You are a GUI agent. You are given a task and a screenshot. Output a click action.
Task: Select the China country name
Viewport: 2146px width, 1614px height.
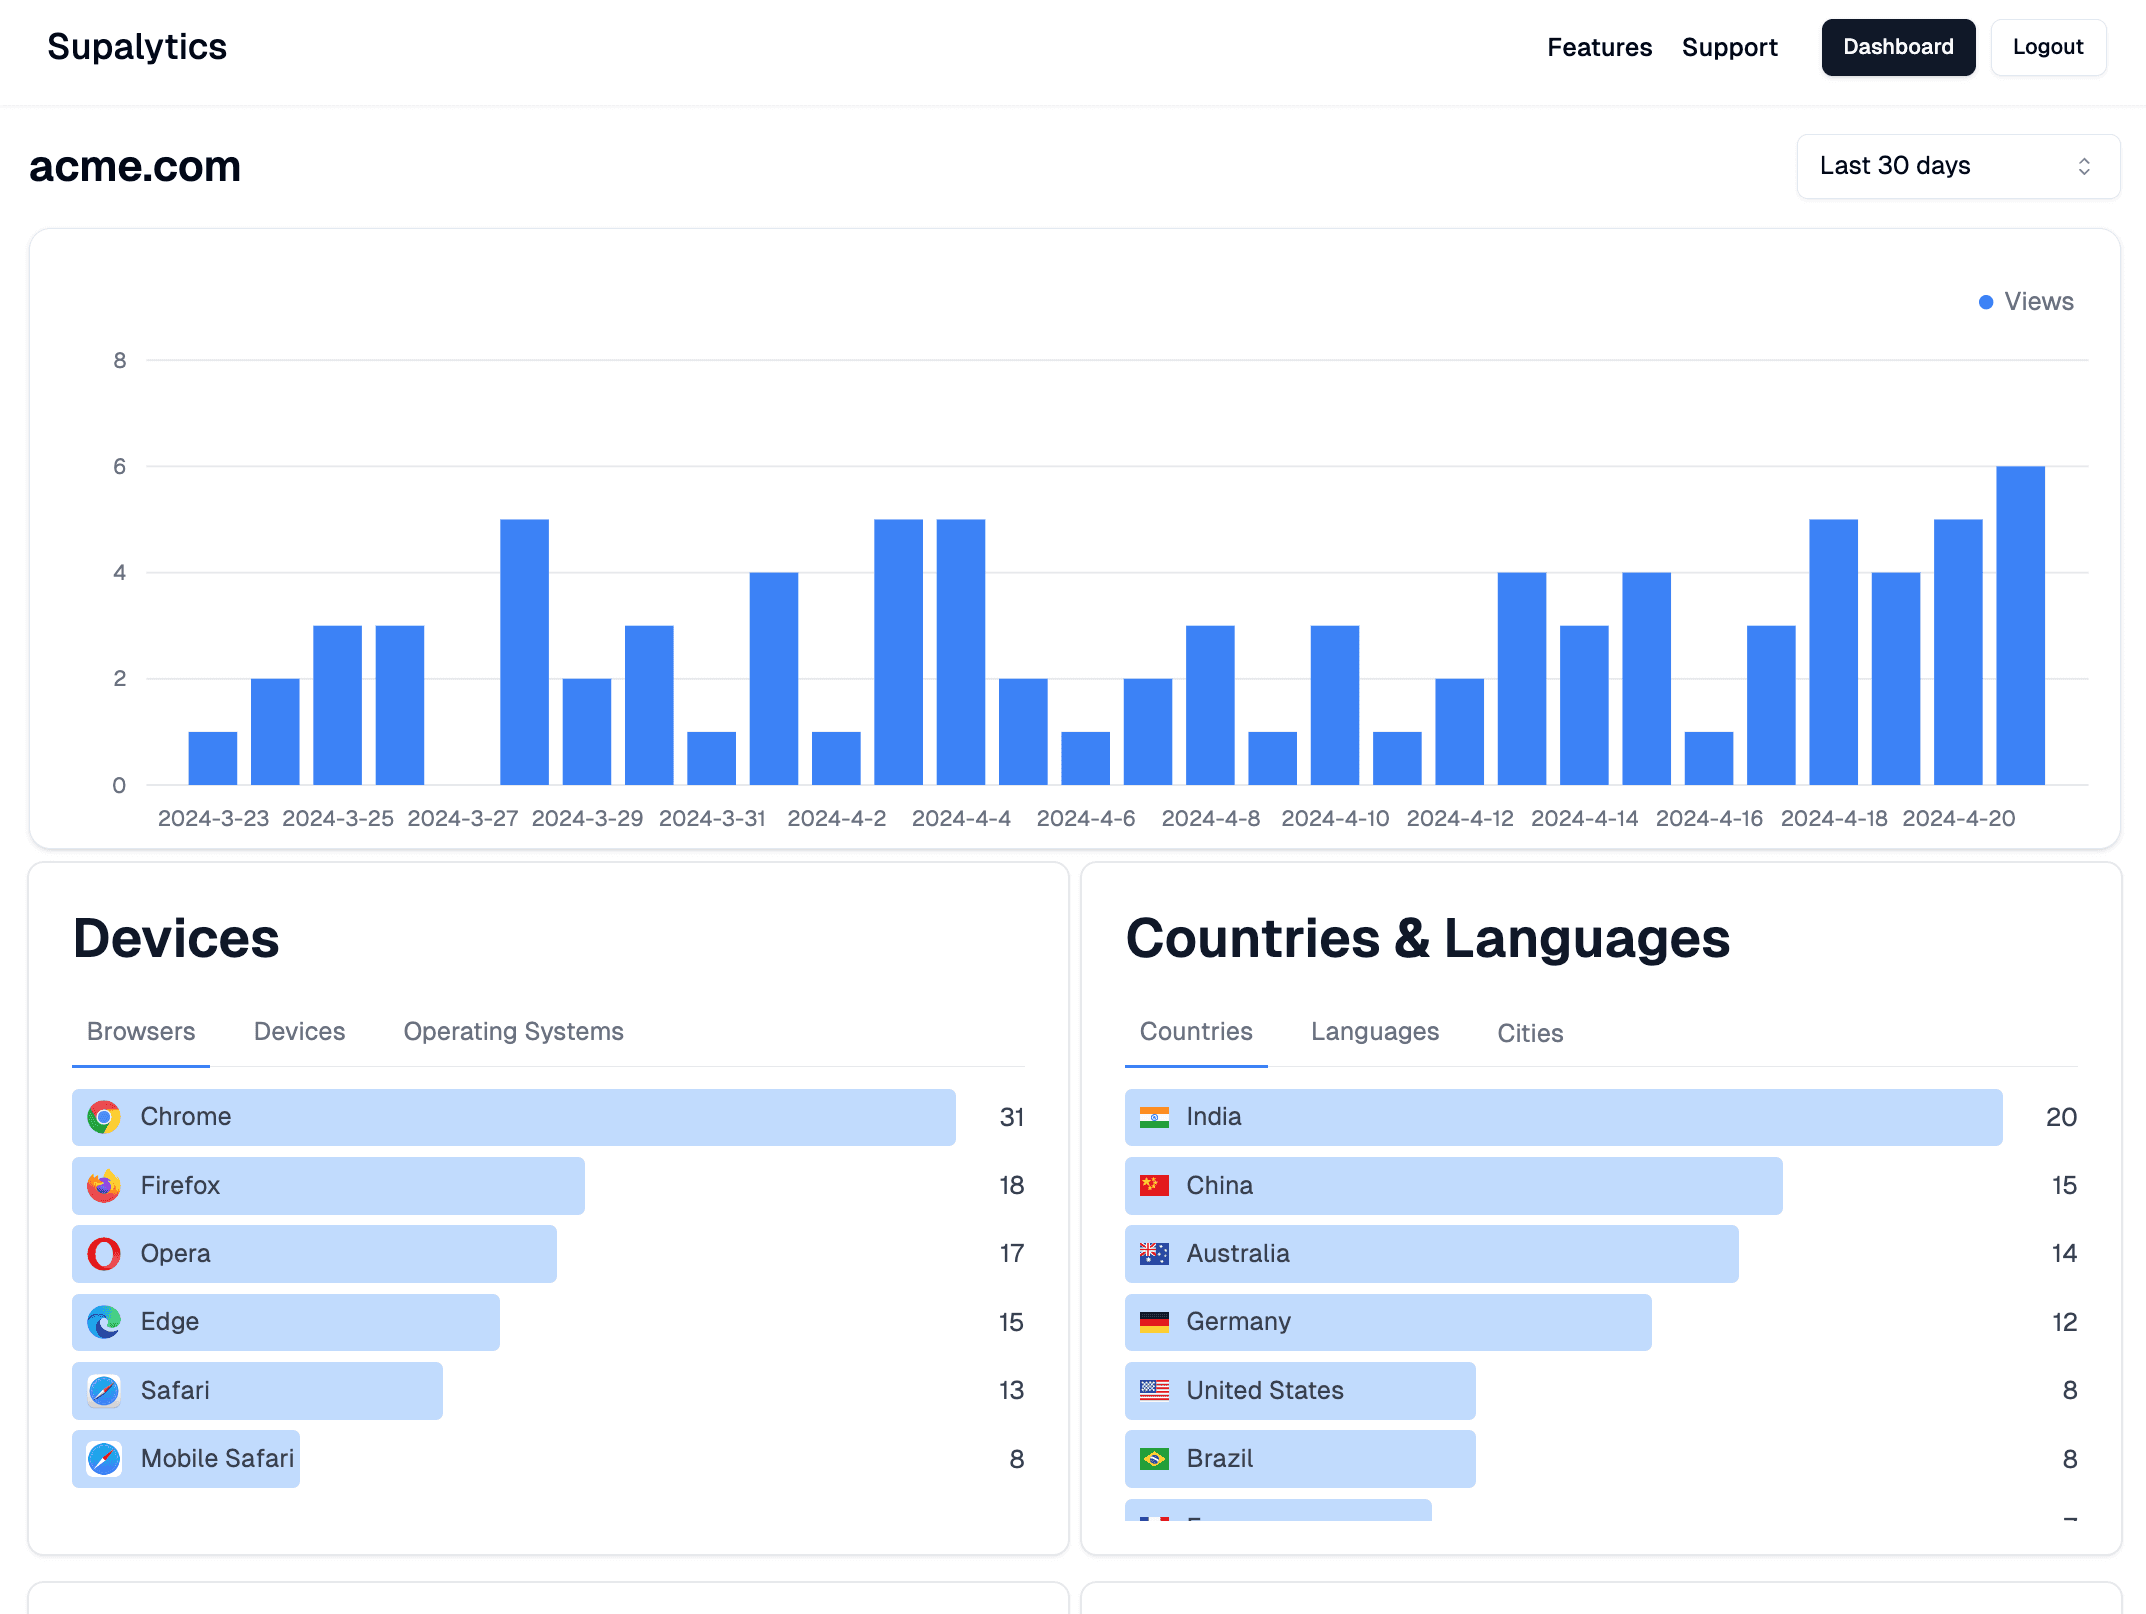[x=1220, y=1186]
